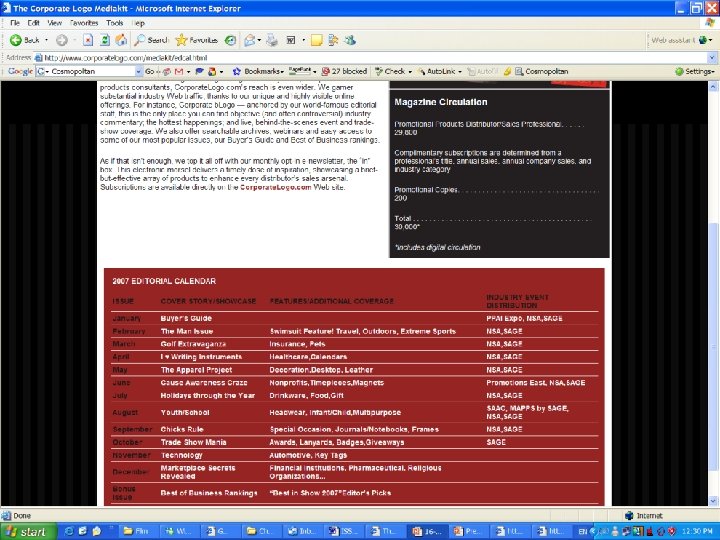
Task: Open the Edit menu
Action: pyautogui.click(x=33, y=22)
